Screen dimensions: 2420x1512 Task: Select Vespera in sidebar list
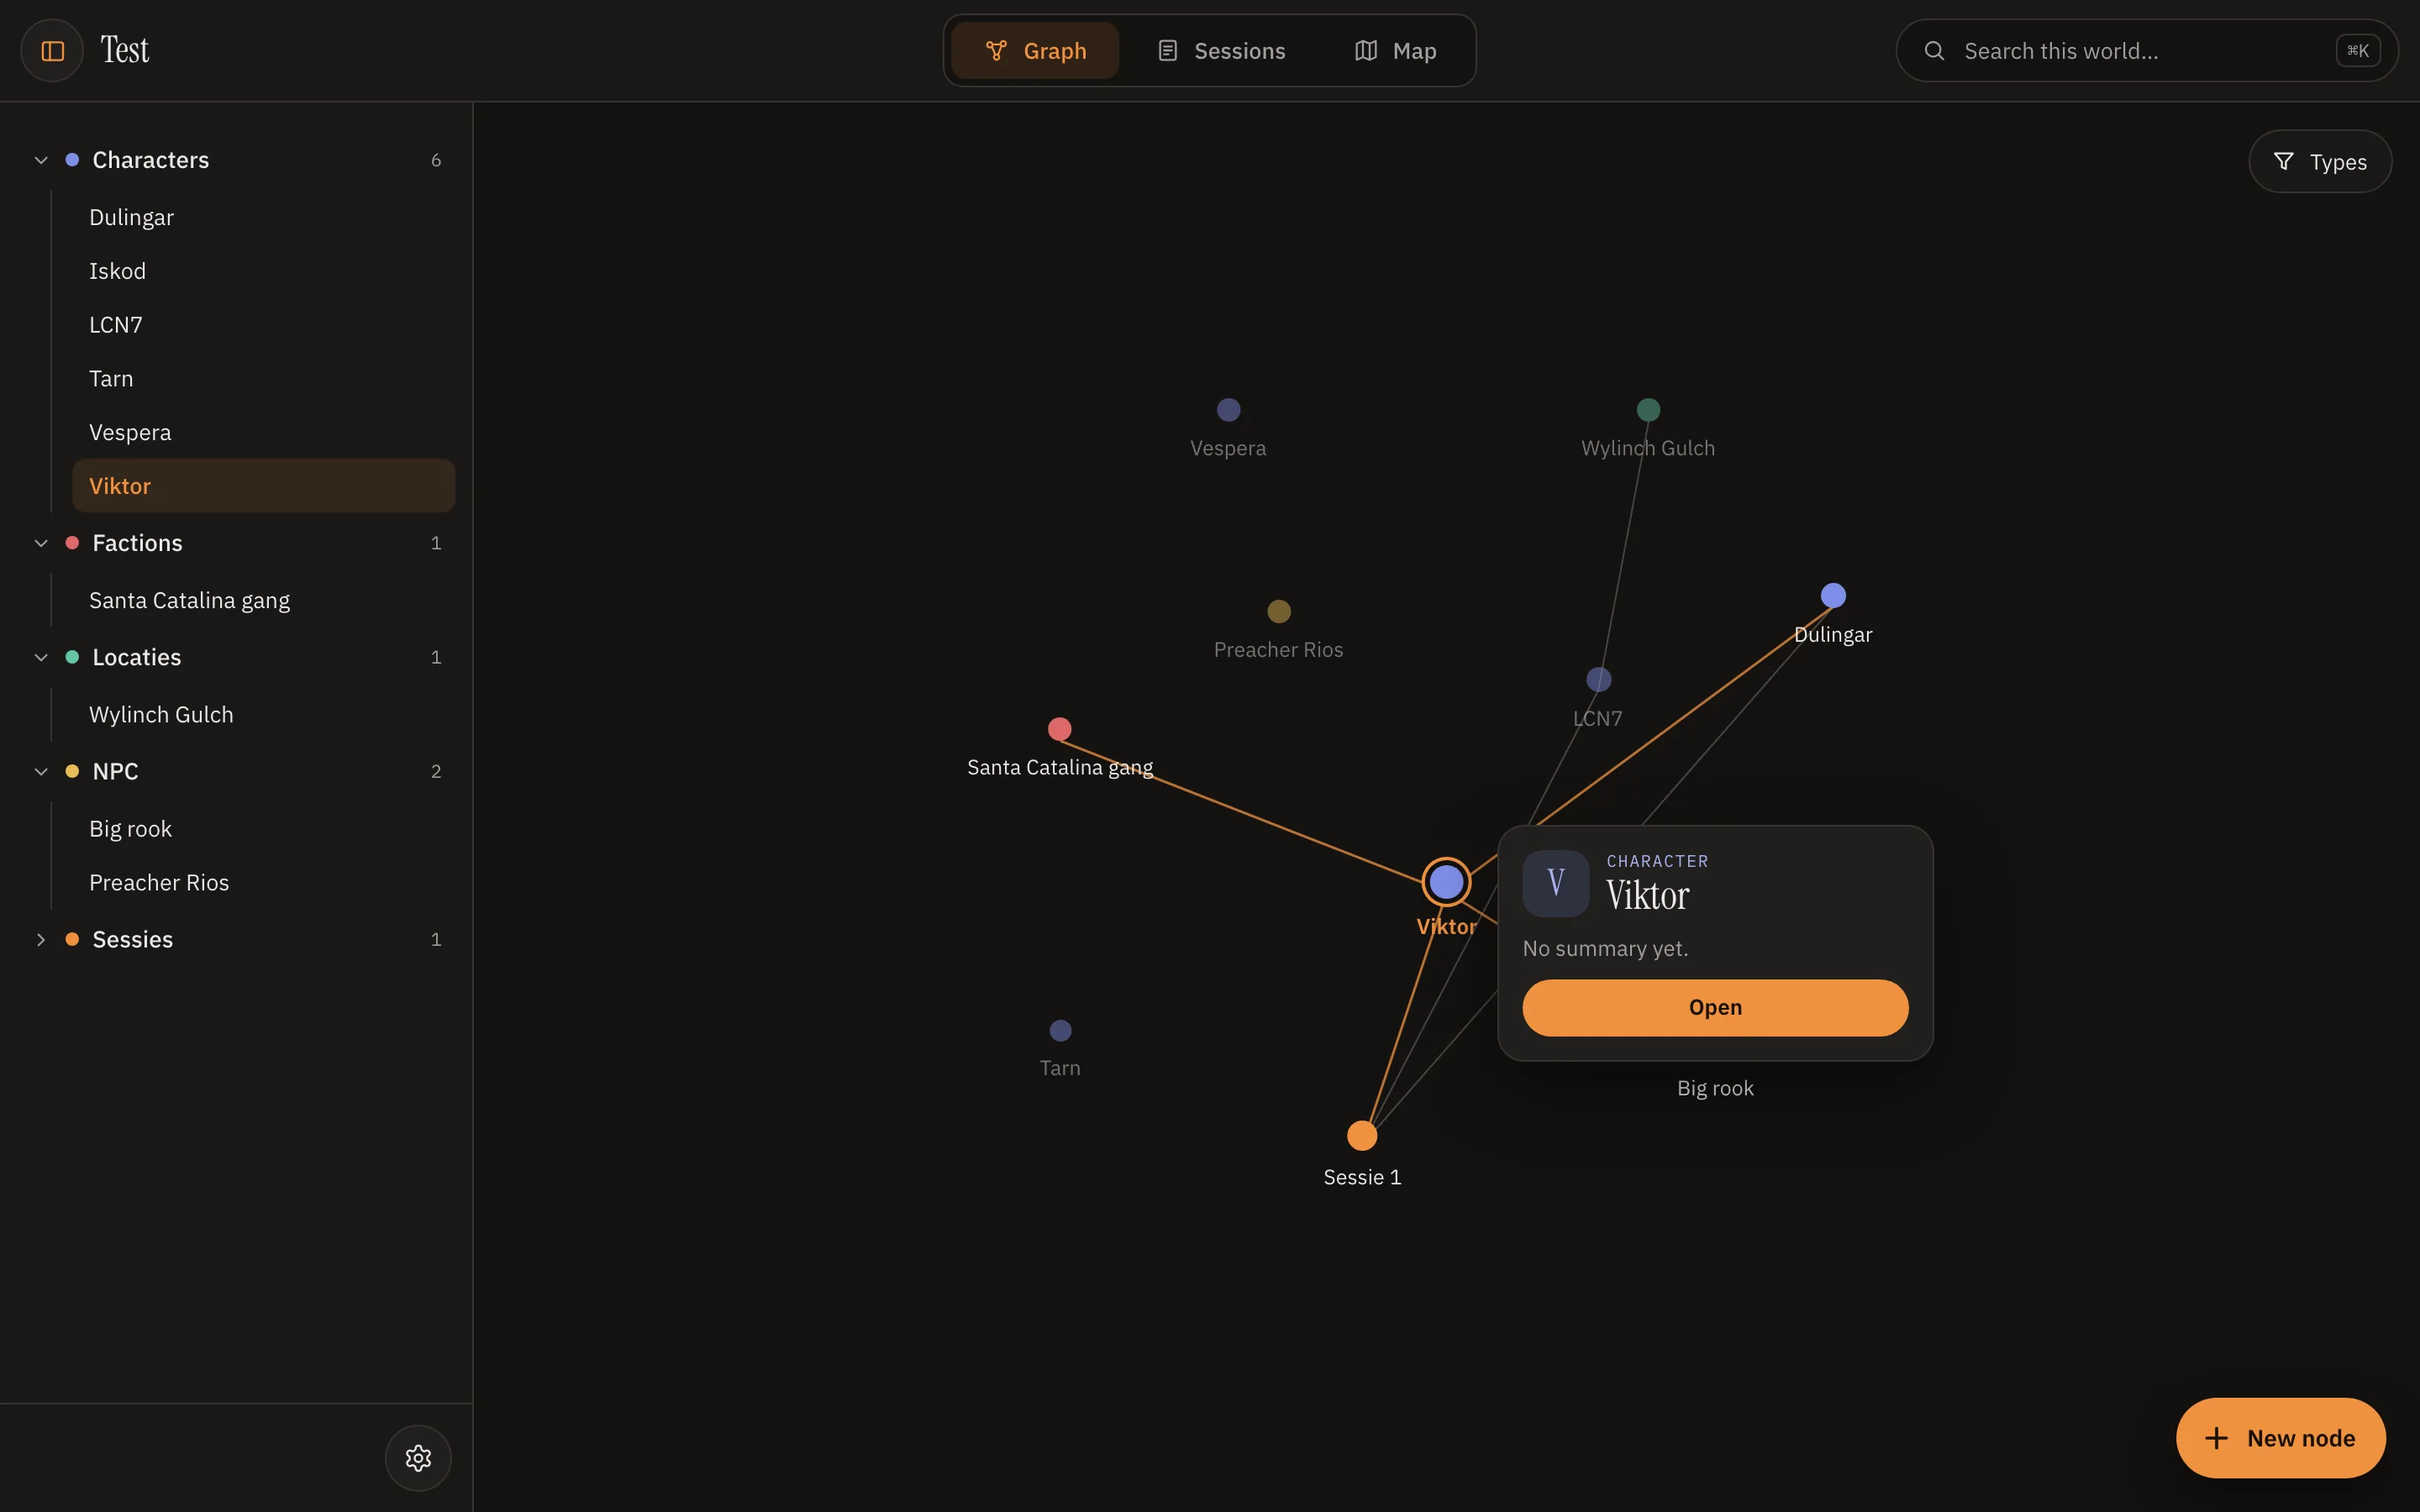click(263, 433)
